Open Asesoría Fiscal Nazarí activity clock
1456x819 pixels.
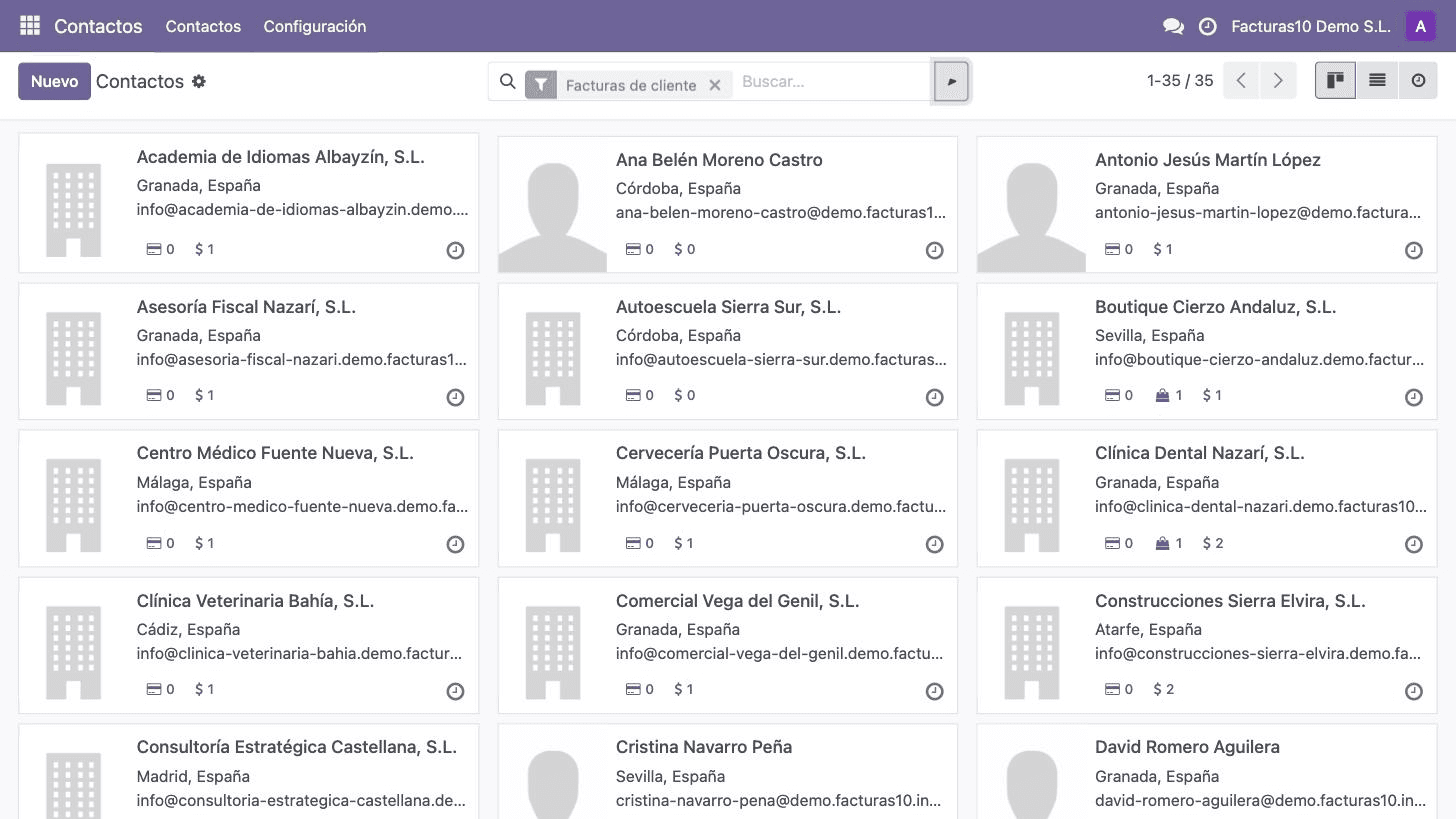pos(455,398)
